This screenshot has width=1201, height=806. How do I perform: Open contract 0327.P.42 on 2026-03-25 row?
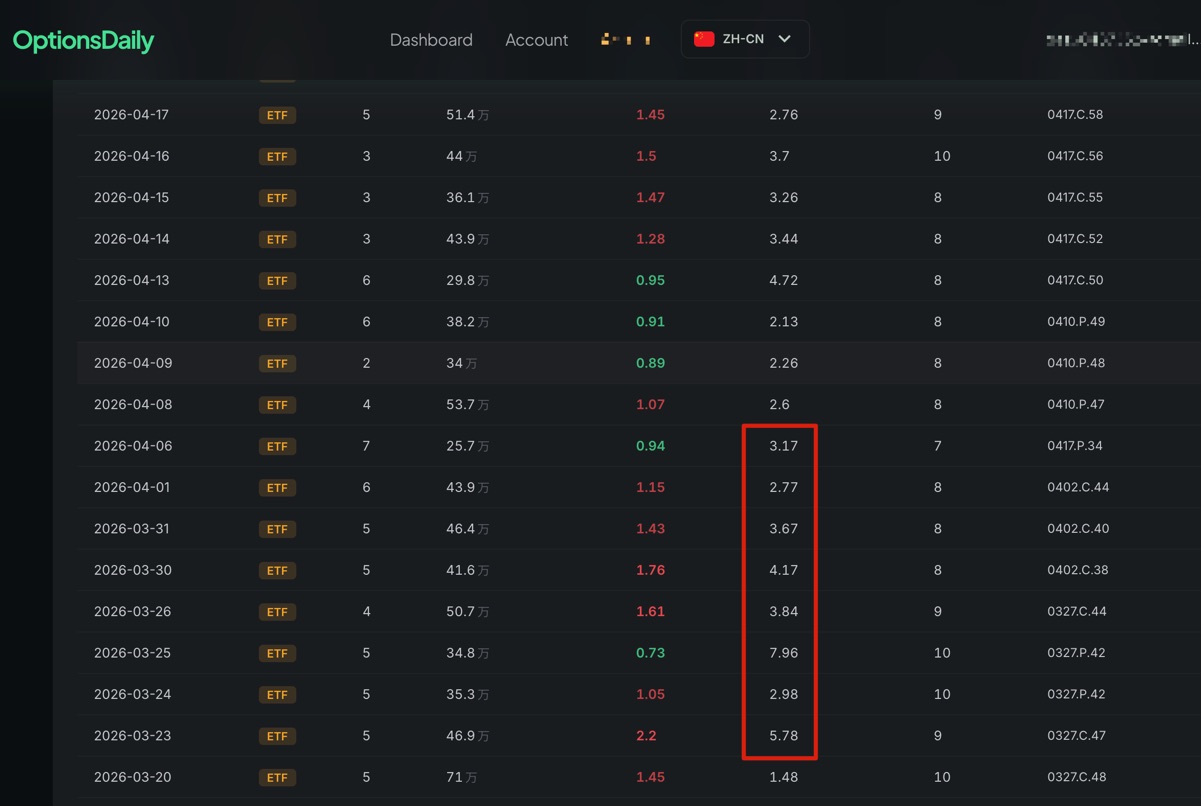click(1076, 653)
